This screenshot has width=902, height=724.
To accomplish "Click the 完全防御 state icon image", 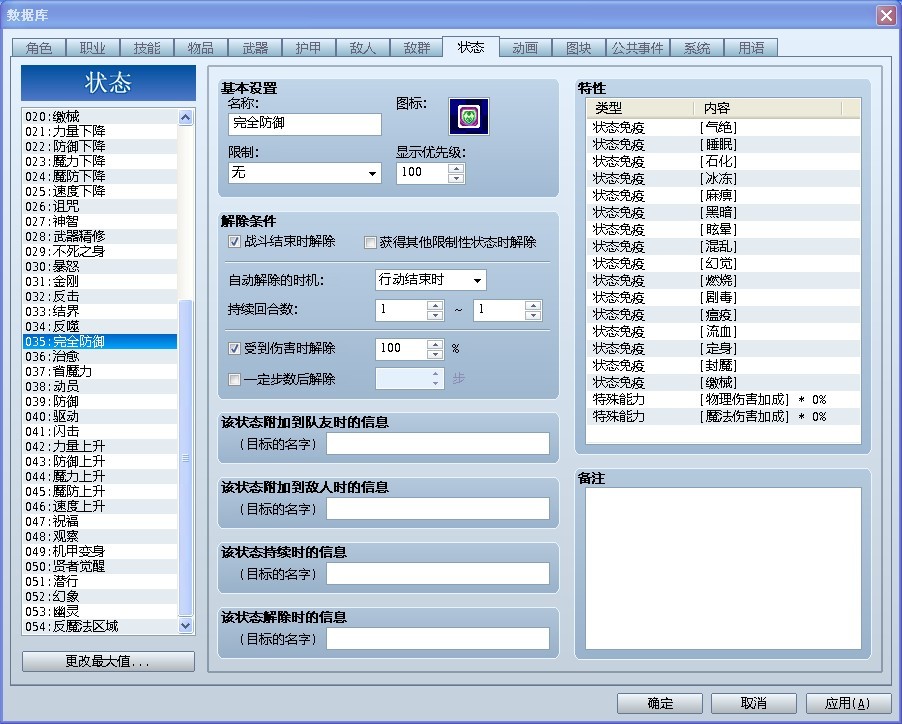I will click(x=469, y=116).
